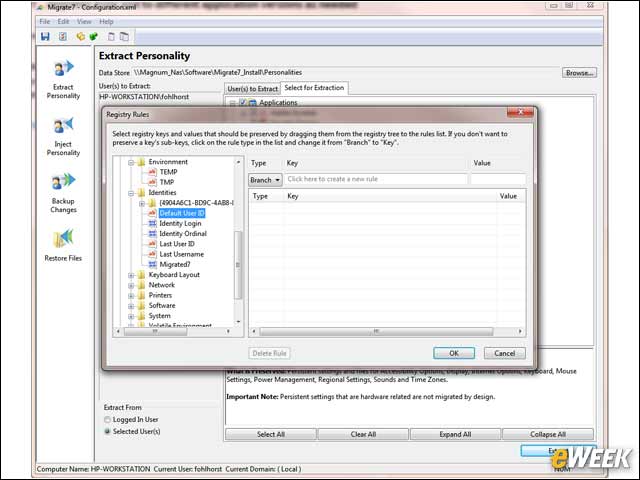The image size is (640, 480).
Task: Expand the Software registry key
Action: pyautogui.click(x=131, y=306)
